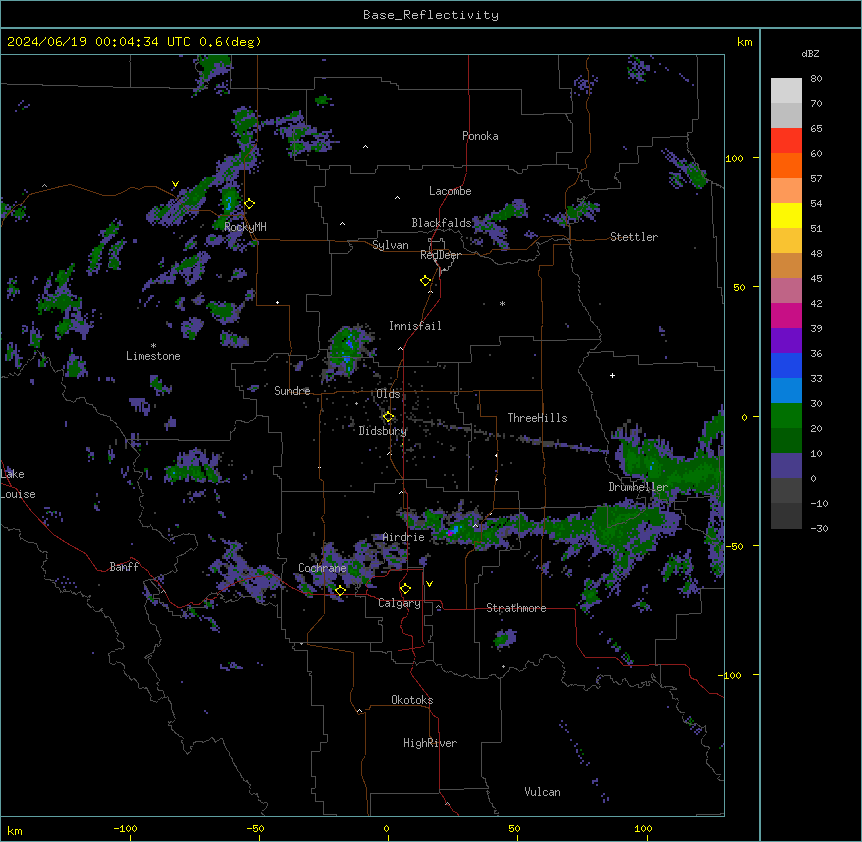Image resolution: width=862 pixels, height=842 pixels.
Task: Click the Lacombe town label
Action: click(450, 191)
